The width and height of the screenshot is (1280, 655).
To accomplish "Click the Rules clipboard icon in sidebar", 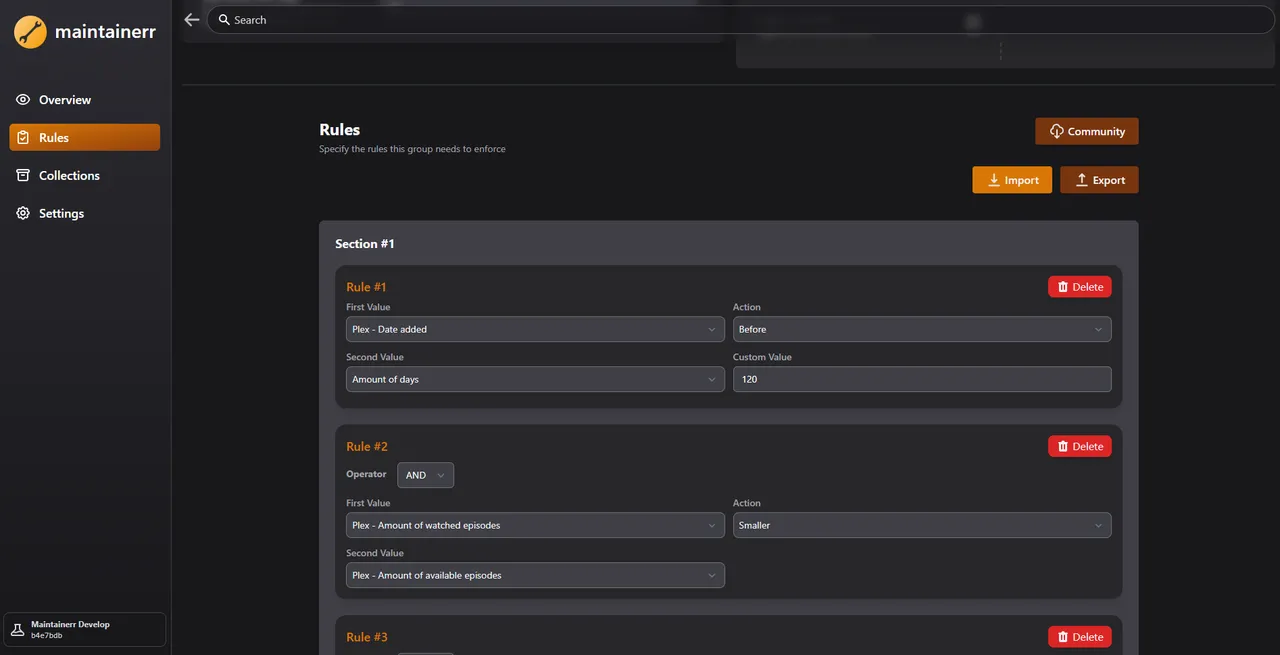I will pyautogui.click(x=22, y=137).
